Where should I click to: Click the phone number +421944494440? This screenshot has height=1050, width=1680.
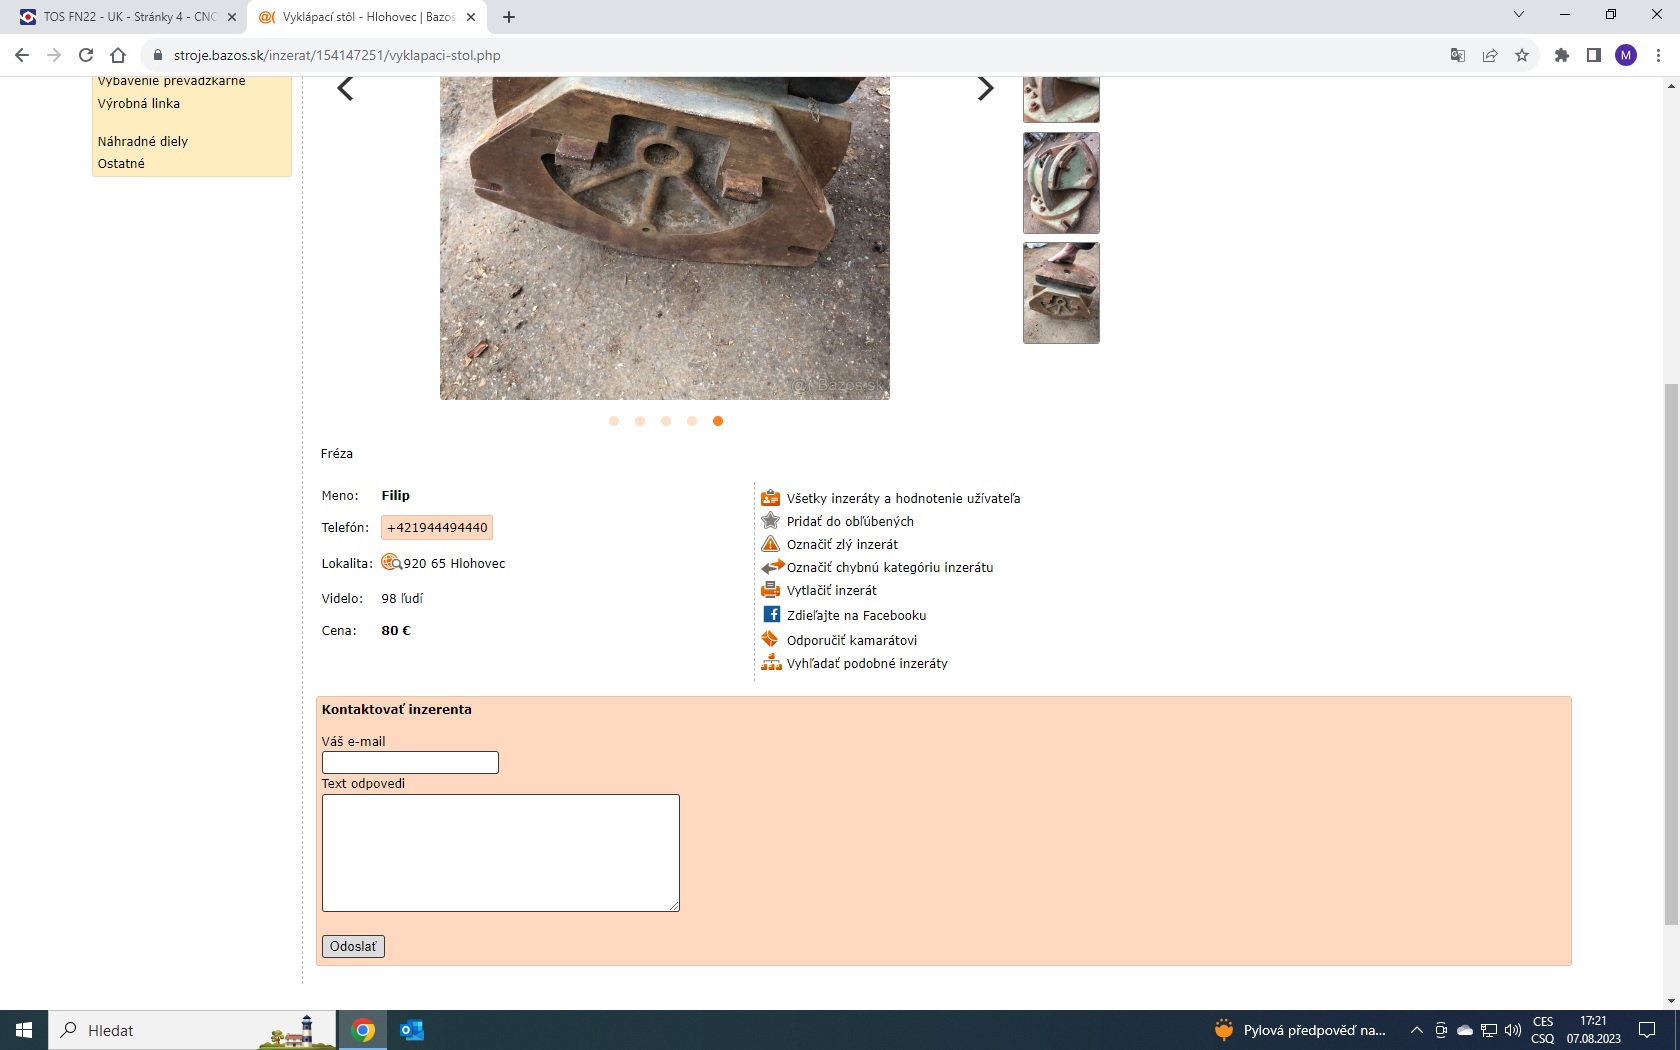437,527
